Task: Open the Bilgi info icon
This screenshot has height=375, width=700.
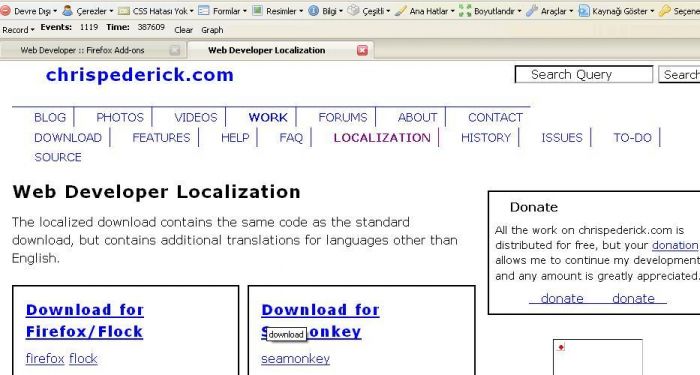Action: coord(314,10)
